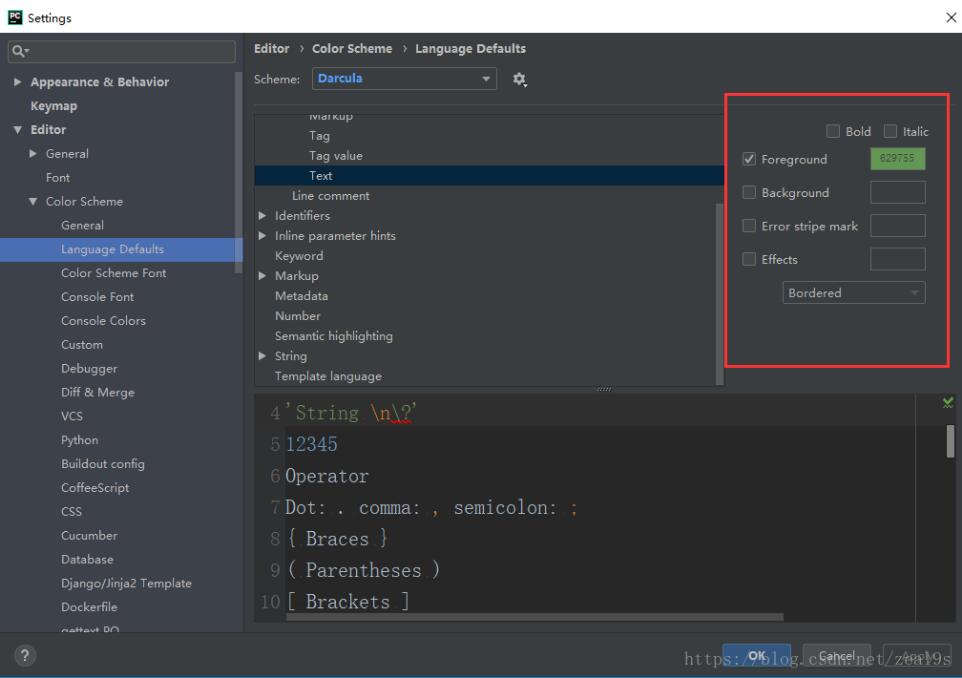Click the Apply button
This screenshot has width=962, height=678.
click(917, 656)
